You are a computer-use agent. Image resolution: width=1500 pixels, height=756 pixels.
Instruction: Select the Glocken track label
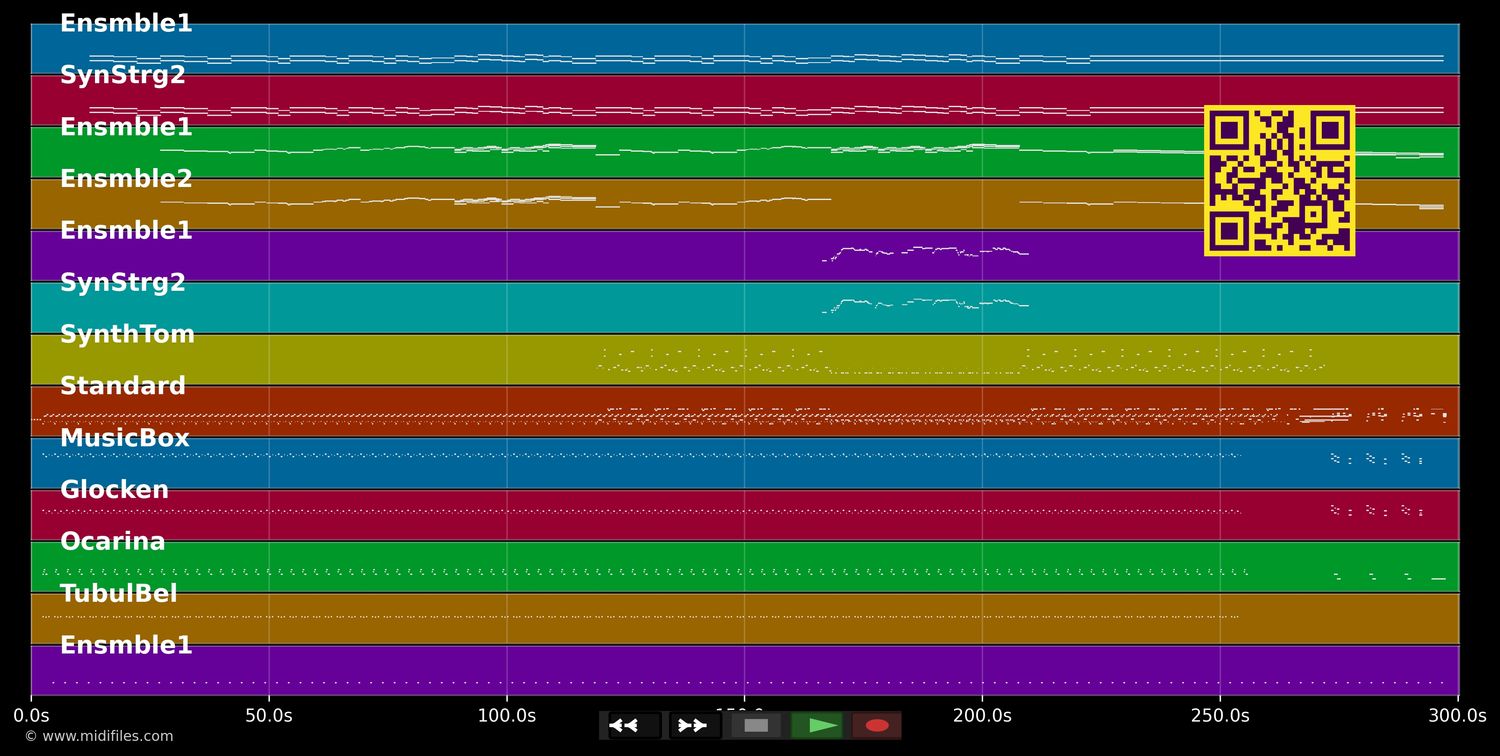[114, 491]
